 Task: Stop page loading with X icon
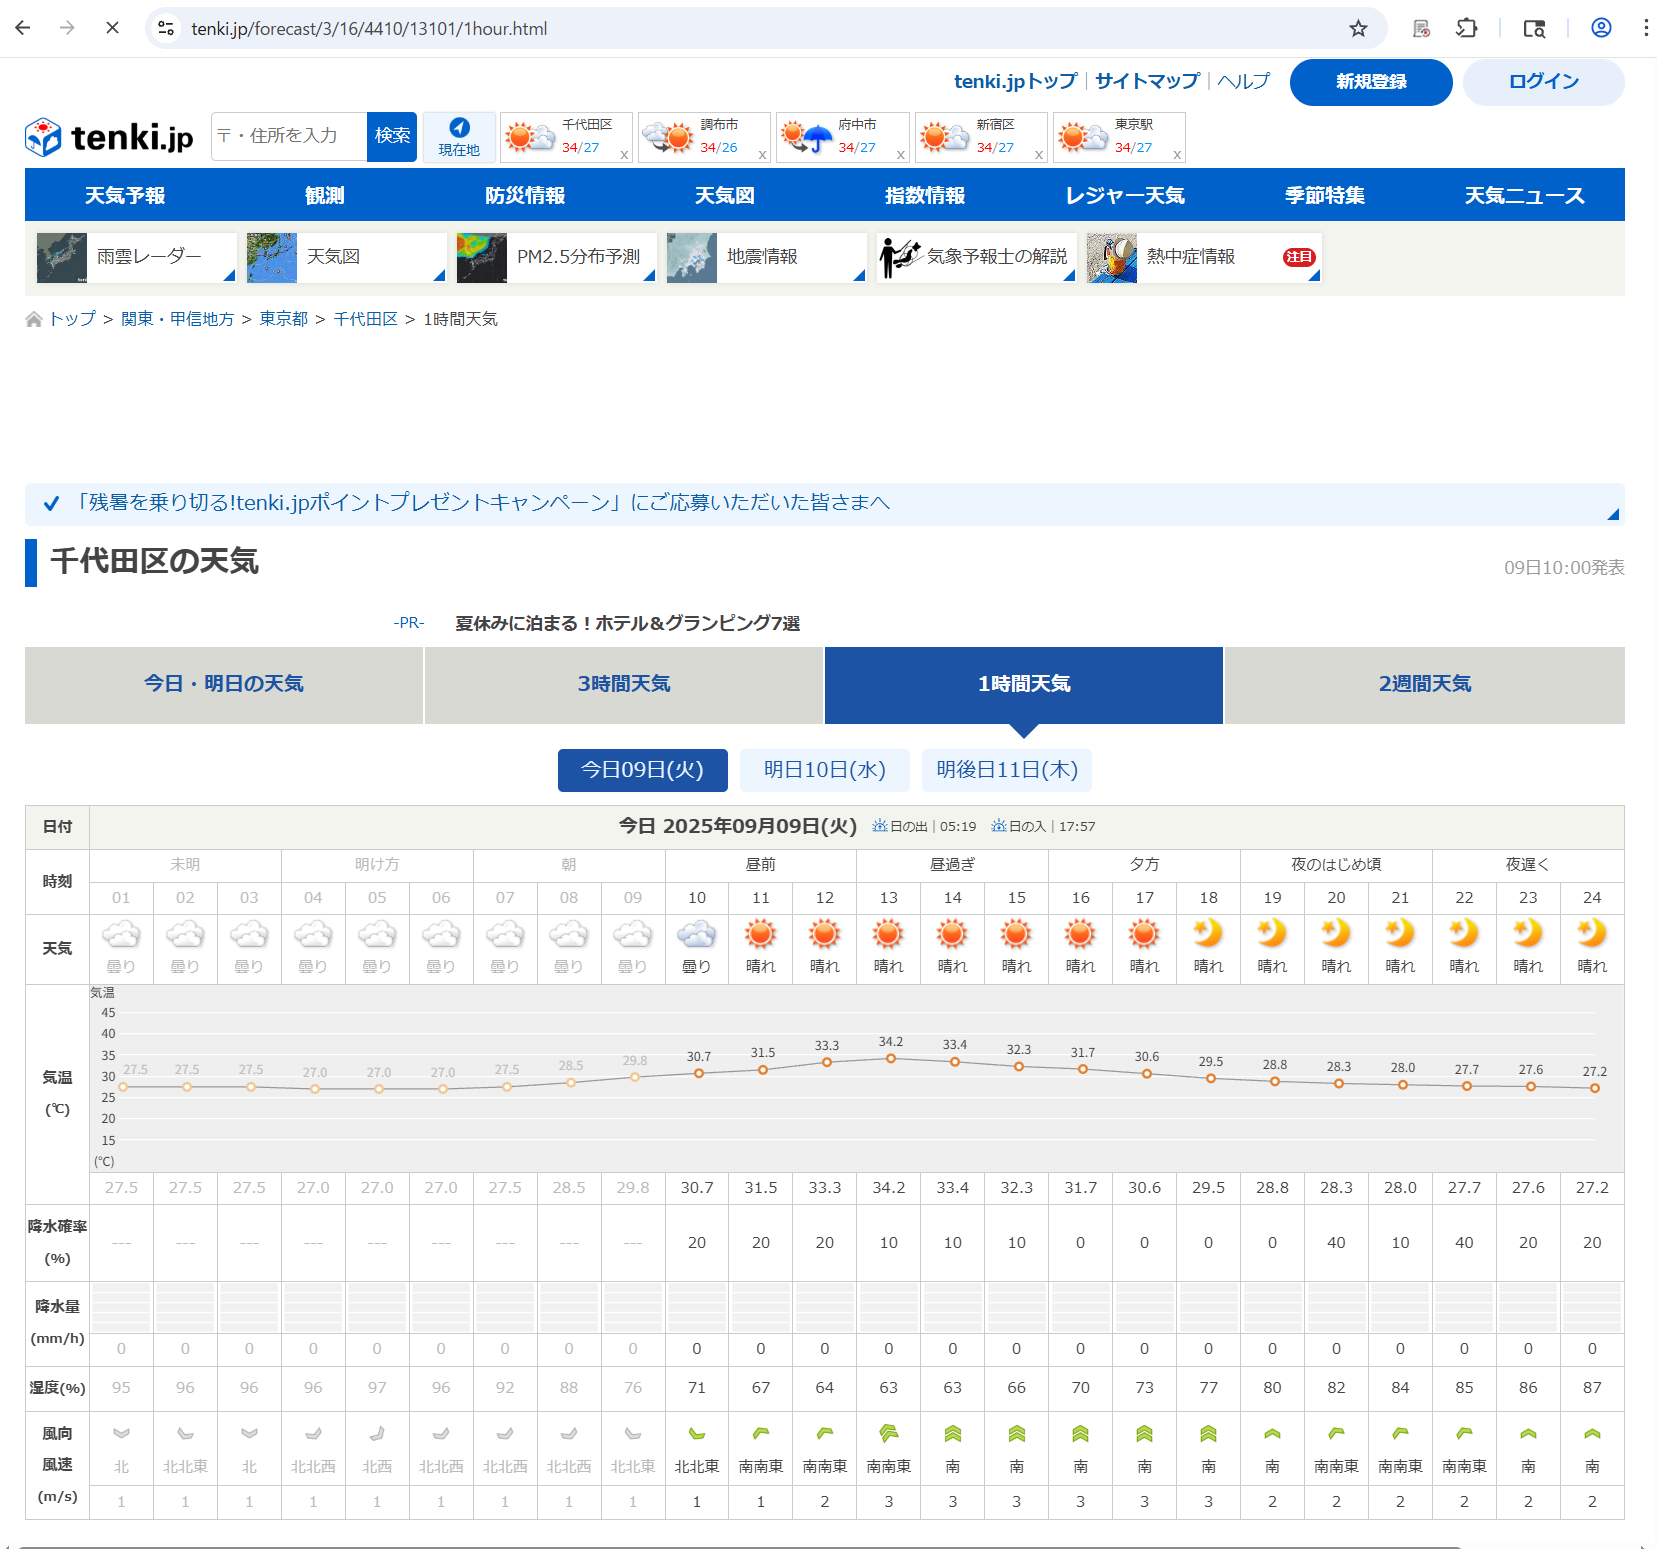click(x=112, y=28)
